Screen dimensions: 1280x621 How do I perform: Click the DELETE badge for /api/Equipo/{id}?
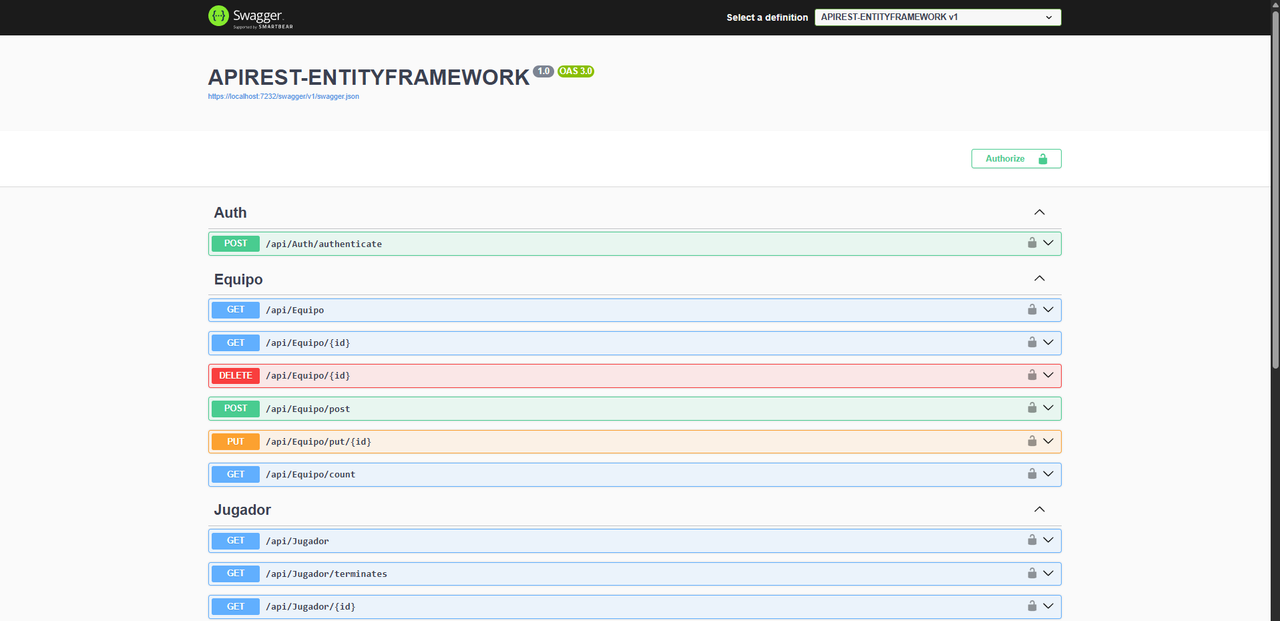[x=236, y=375]
